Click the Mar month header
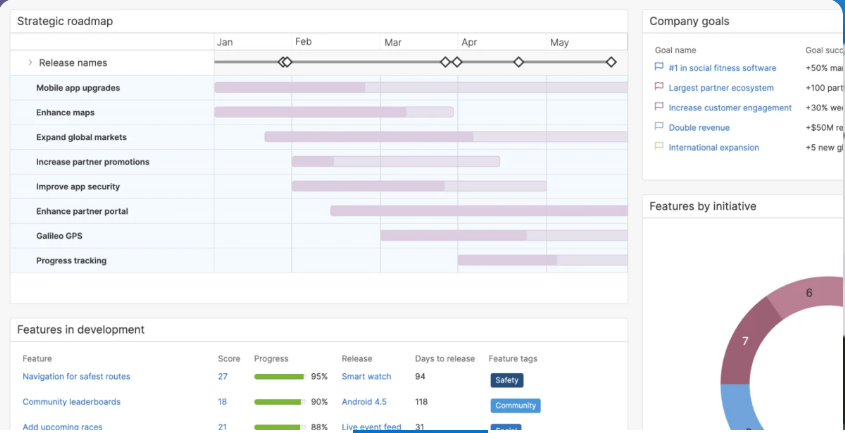This screenshot has height=433, width=845. (393, 42)
